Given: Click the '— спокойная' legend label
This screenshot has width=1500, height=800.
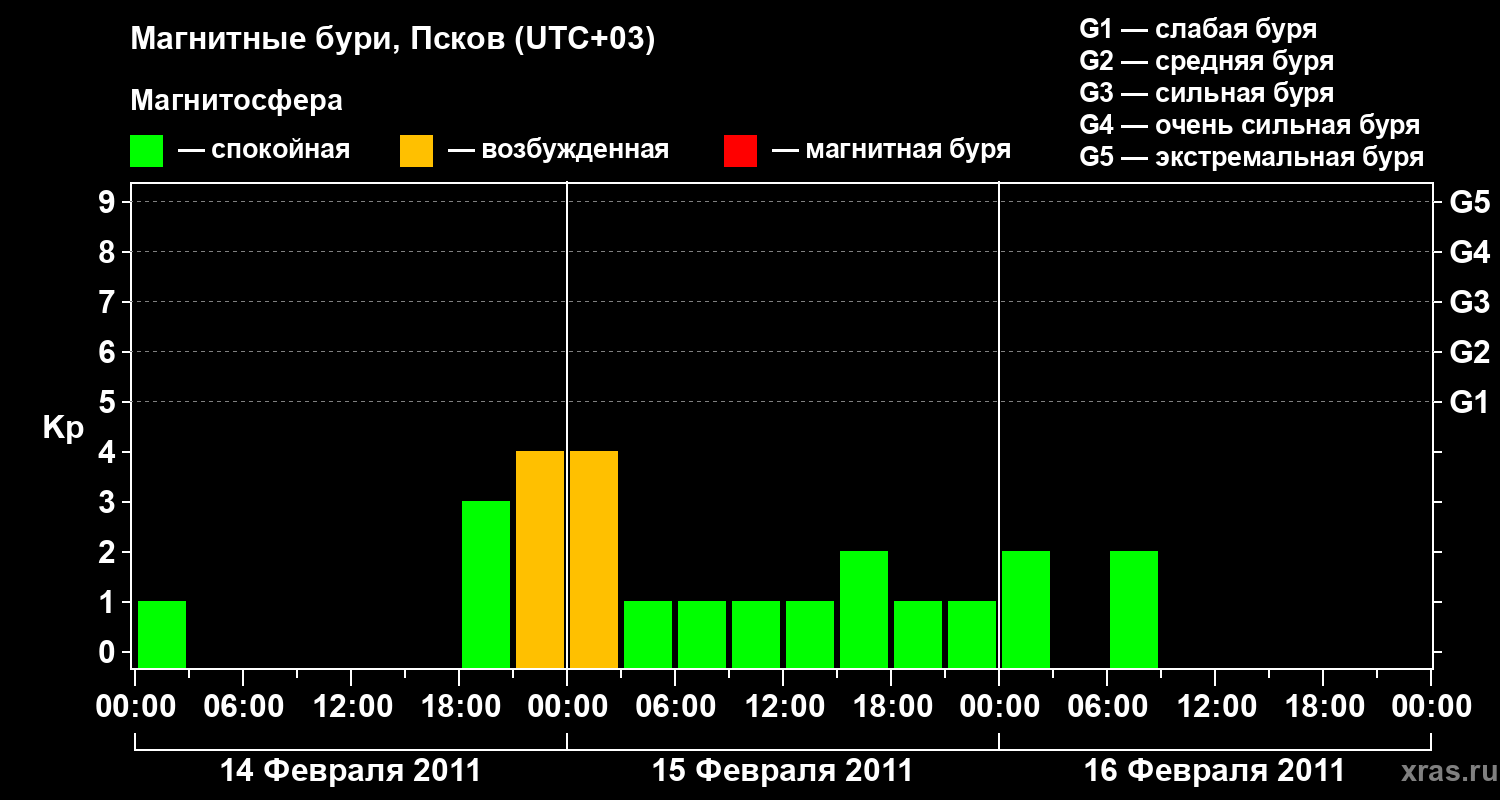Looking at the screenshot, I should [264, 150].
